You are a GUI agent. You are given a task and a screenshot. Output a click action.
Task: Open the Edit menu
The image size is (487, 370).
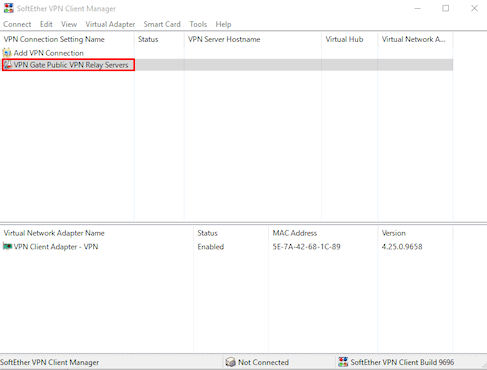(x=46, y=24)
